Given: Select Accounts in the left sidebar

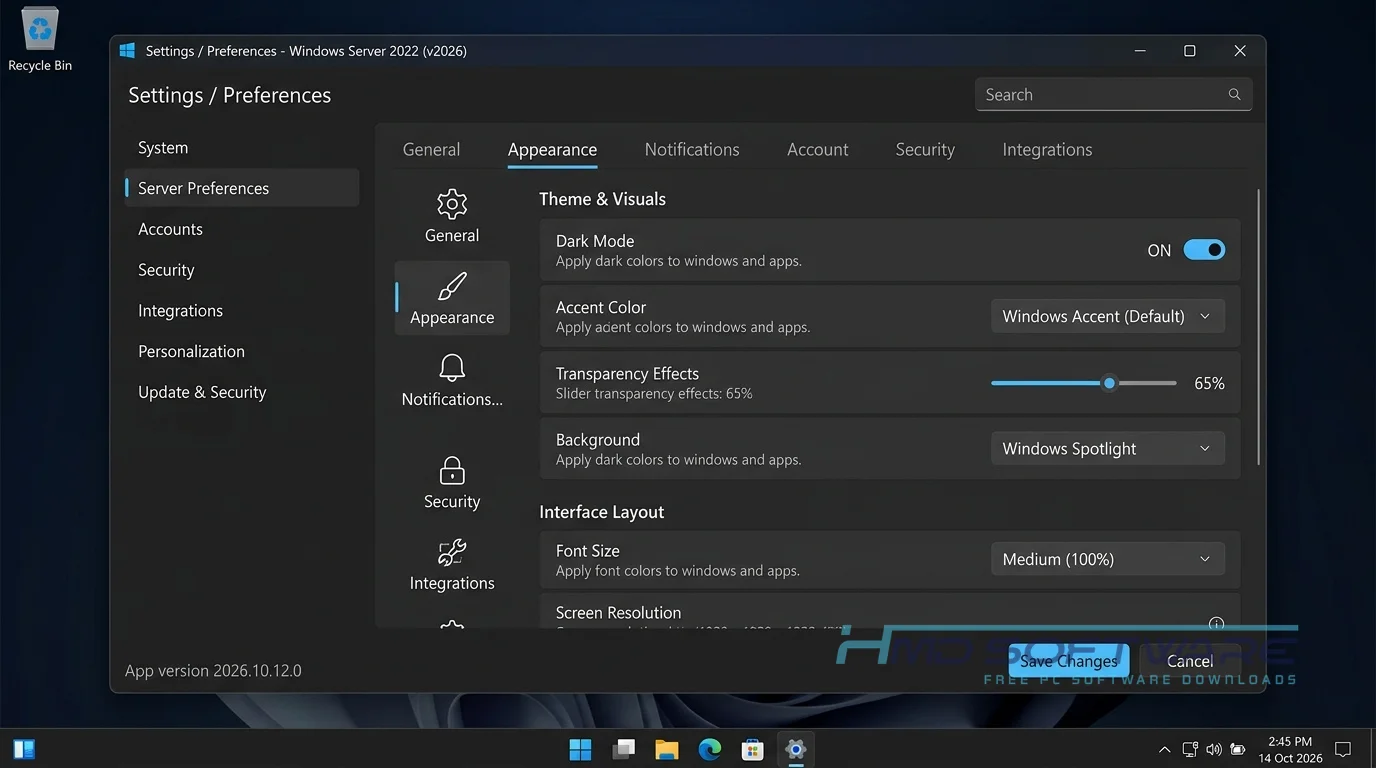Looking at the screenshot, I should click(241, 229).
